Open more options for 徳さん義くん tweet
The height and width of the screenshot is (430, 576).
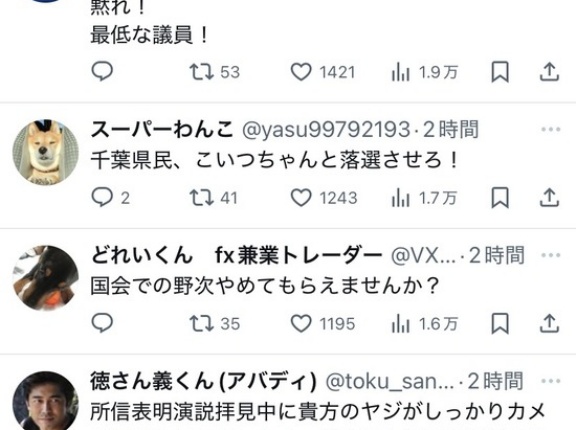[x=550, y=381]
